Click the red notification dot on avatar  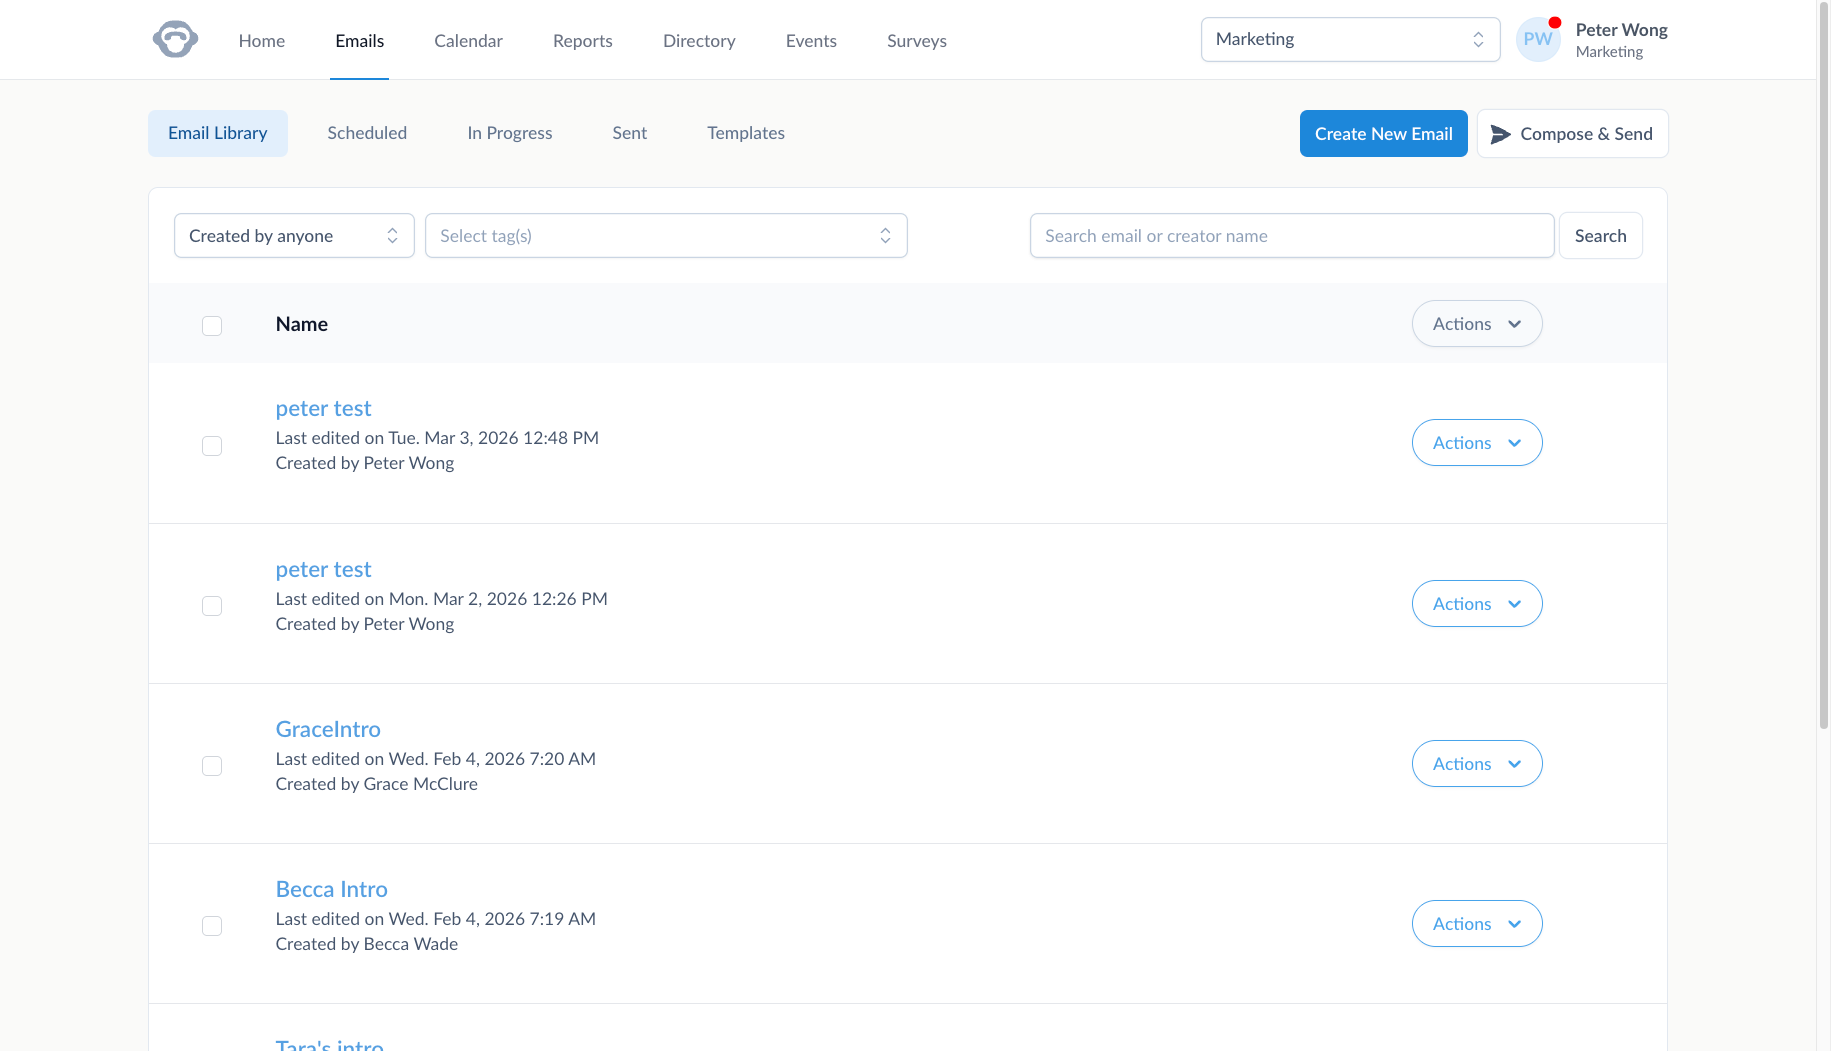[1555, 23]
